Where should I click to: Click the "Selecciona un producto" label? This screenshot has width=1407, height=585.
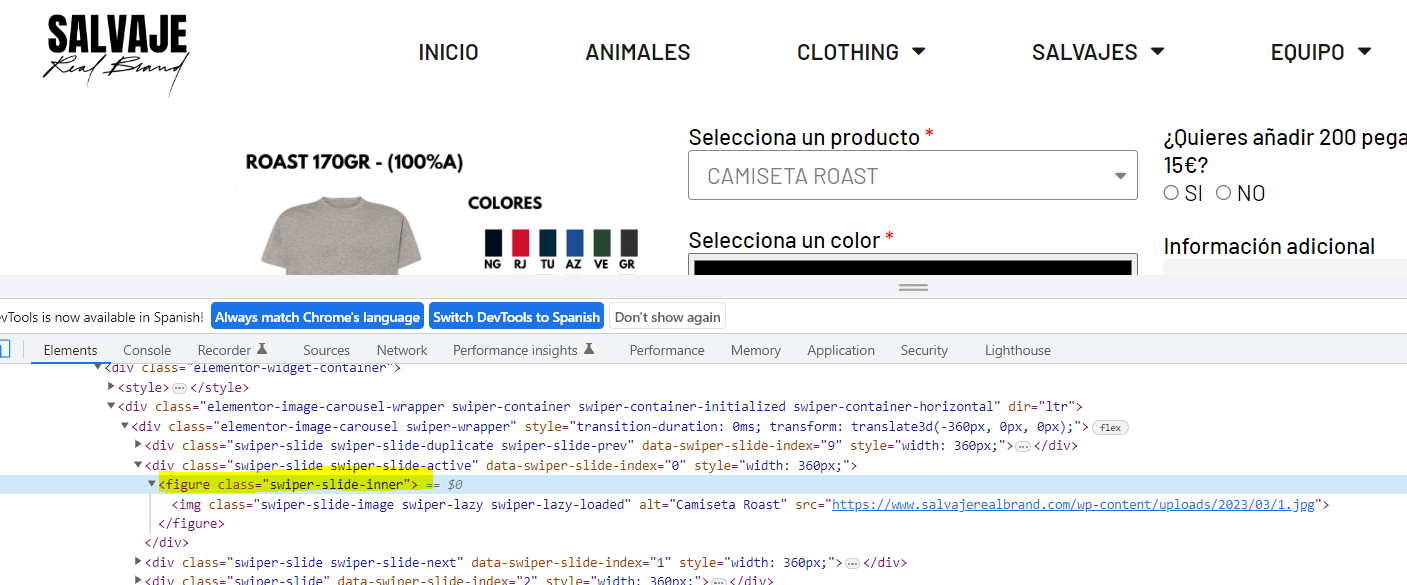[804, 137]
